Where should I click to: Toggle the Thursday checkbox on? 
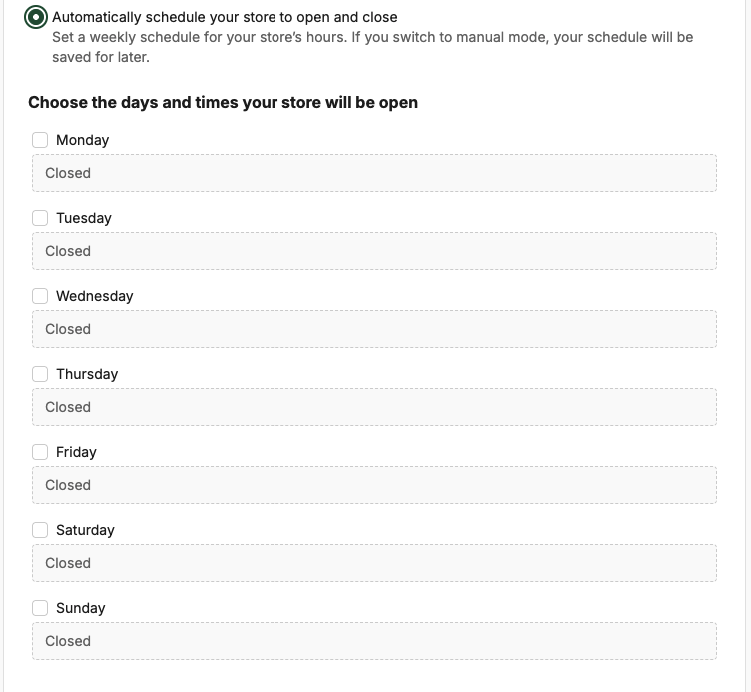(40, 374)
